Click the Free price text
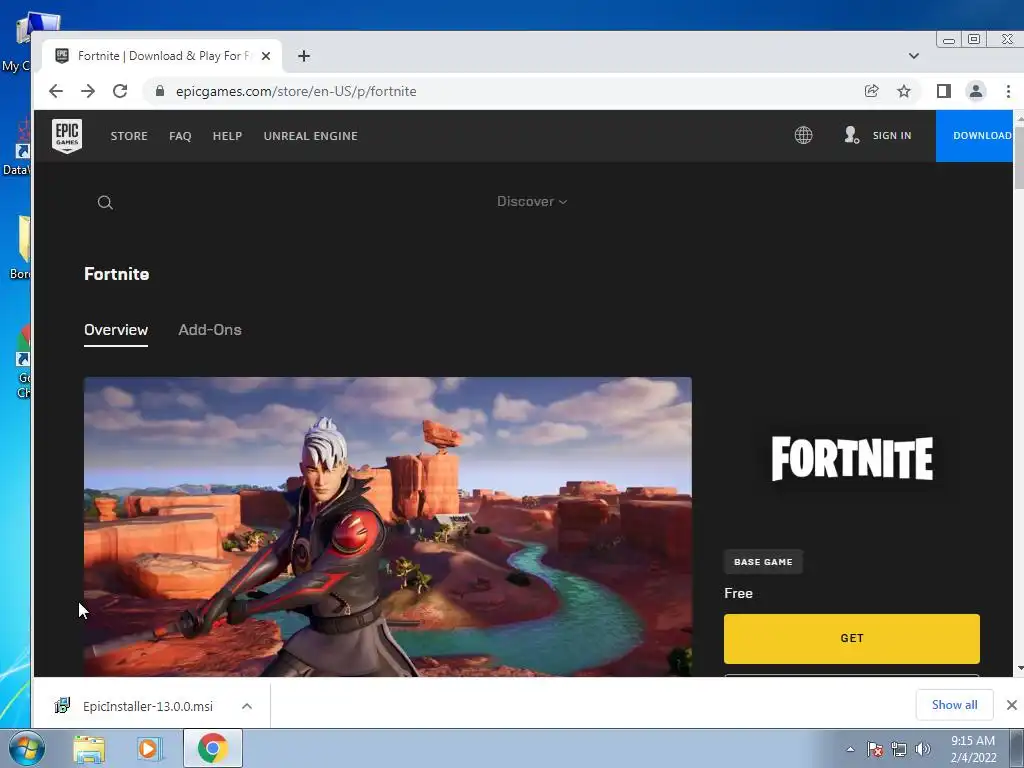The width and height of the screenshot is (1024, 768). point(739,593)
